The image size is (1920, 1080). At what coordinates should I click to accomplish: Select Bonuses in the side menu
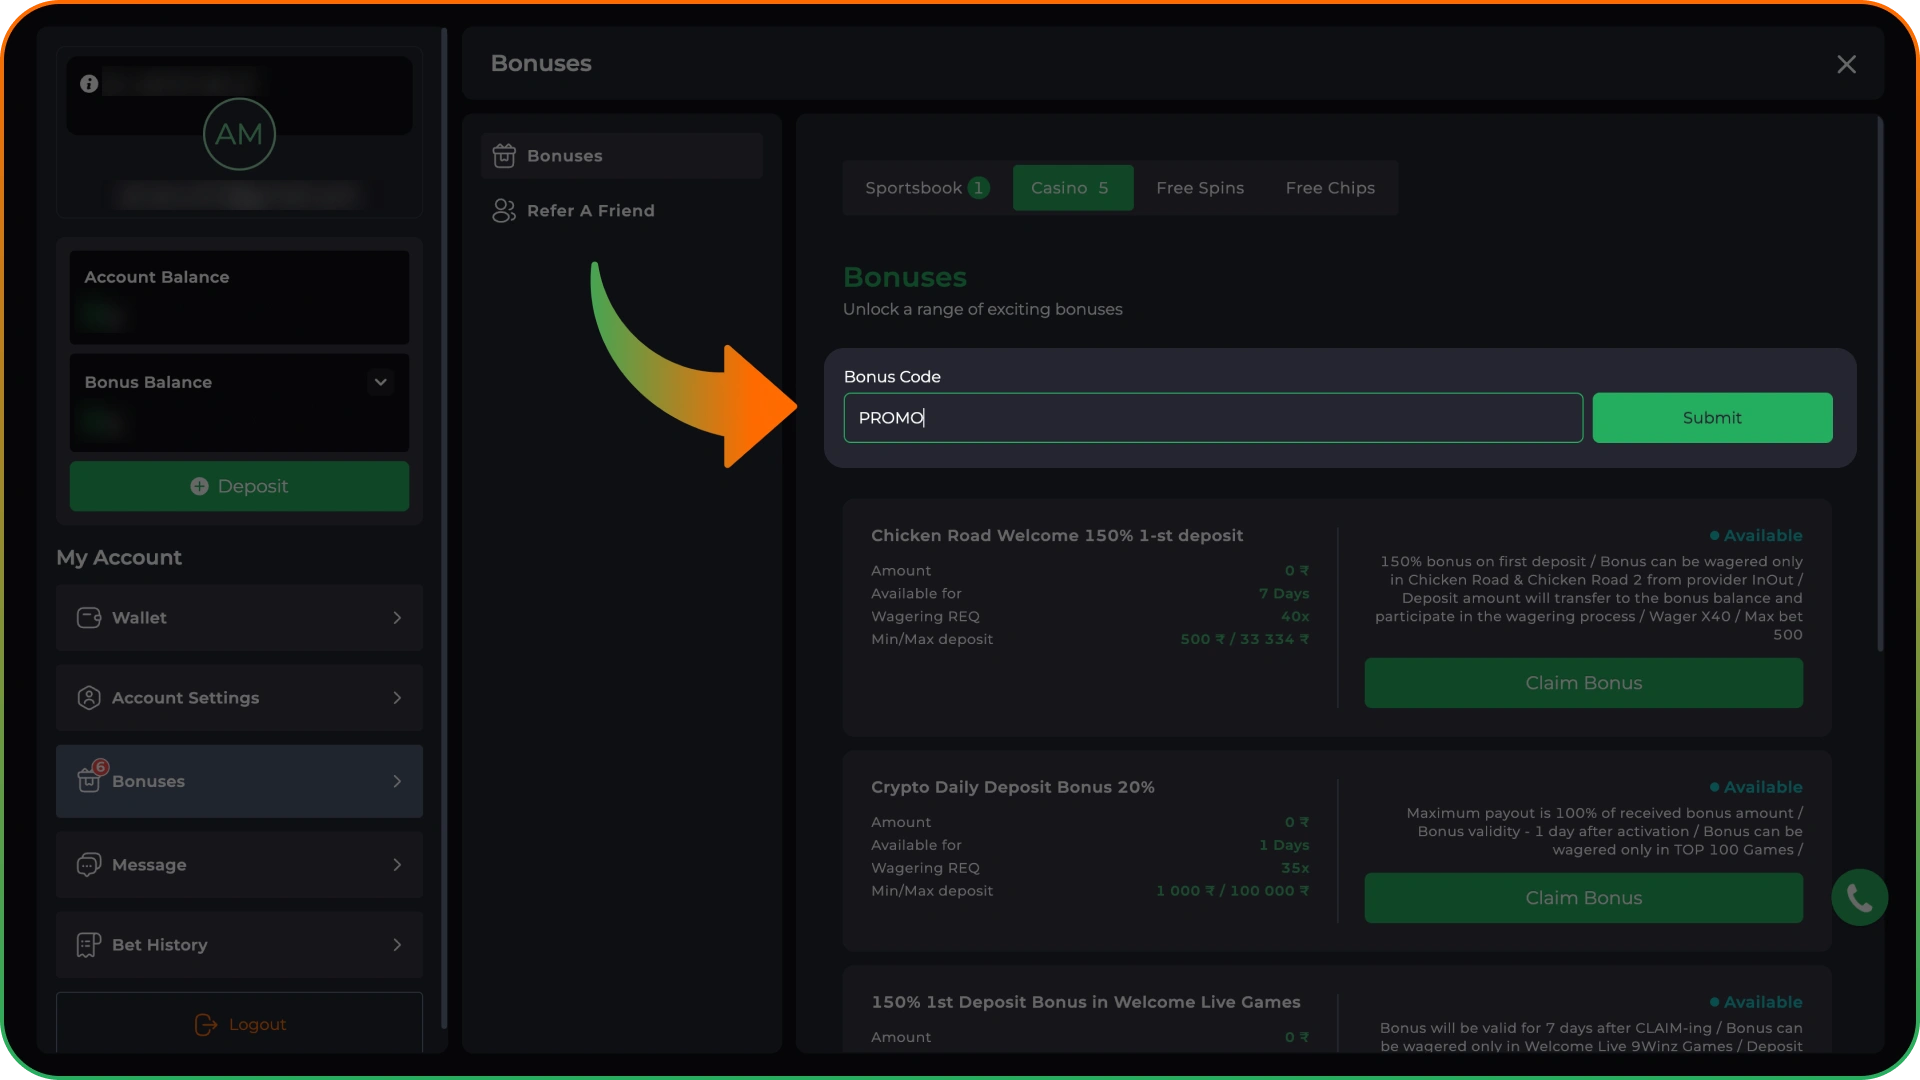[x=622, y=156]
